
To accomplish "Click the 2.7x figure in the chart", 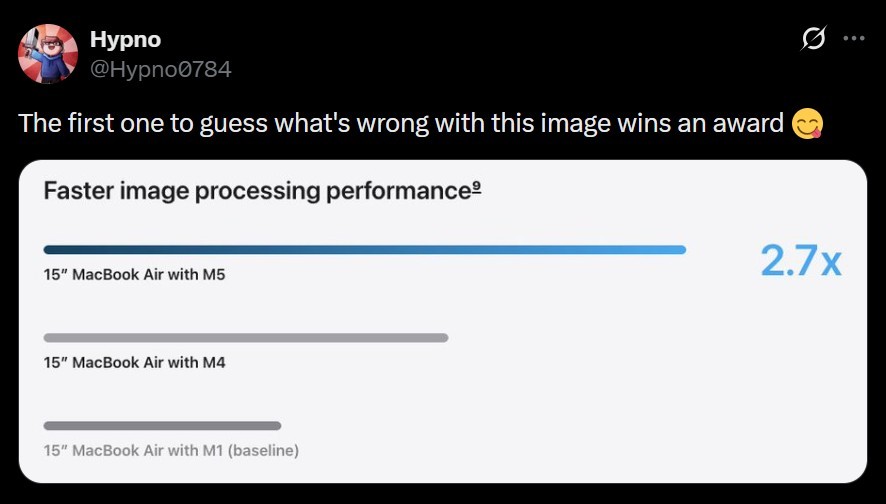I will point(801,261).
